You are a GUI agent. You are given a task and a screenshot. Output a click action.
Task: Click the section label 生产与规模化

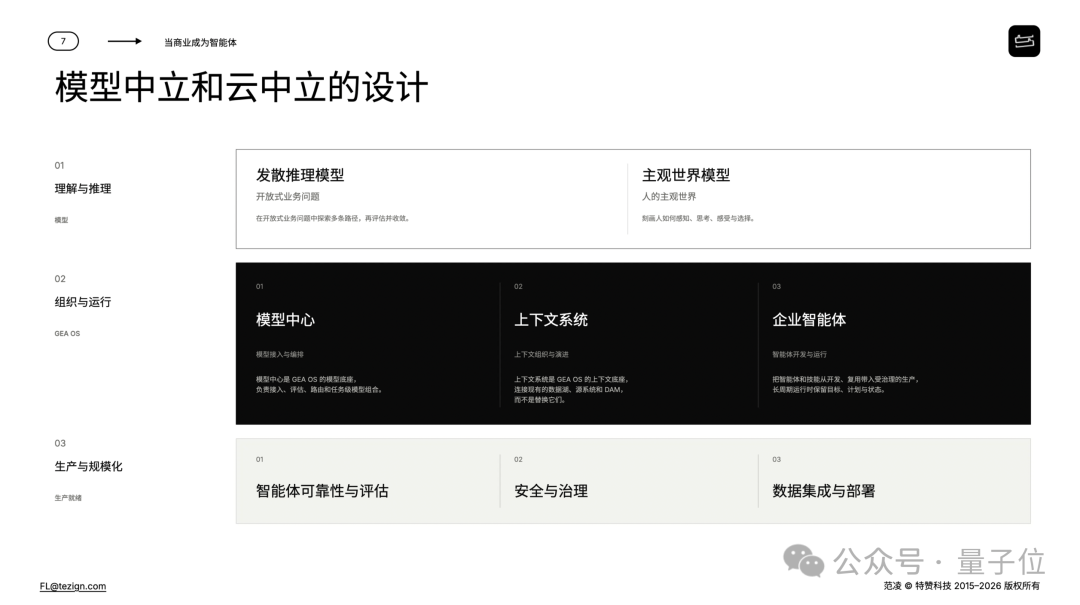pyautogui.click(x=88, y=466)
